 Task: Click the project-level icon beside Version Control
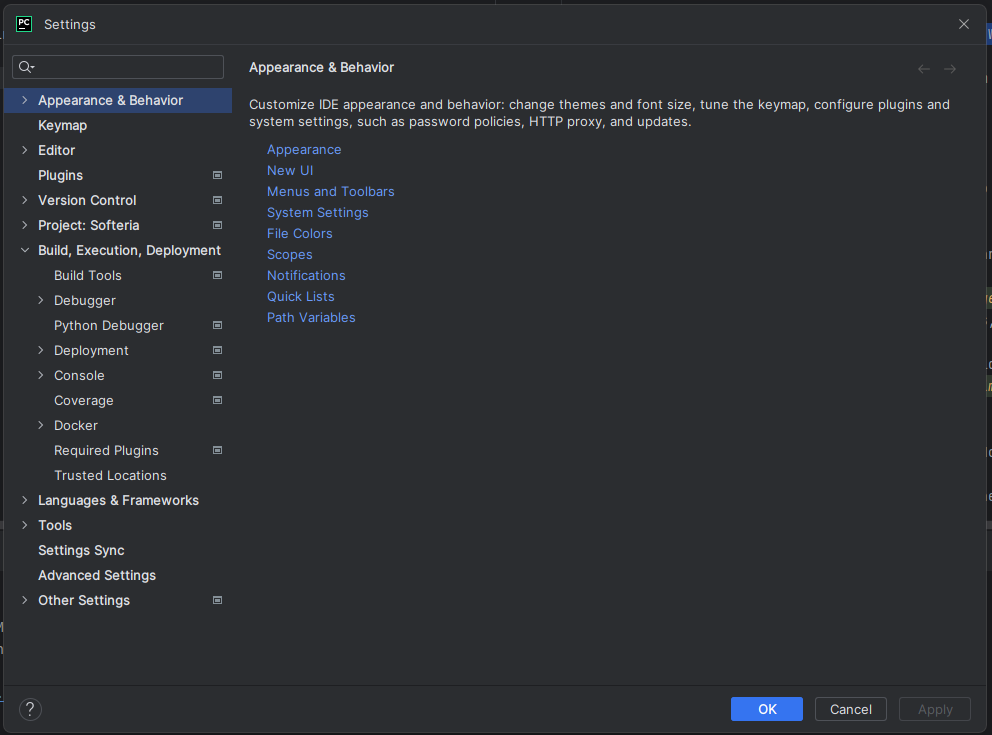point(217,200)
